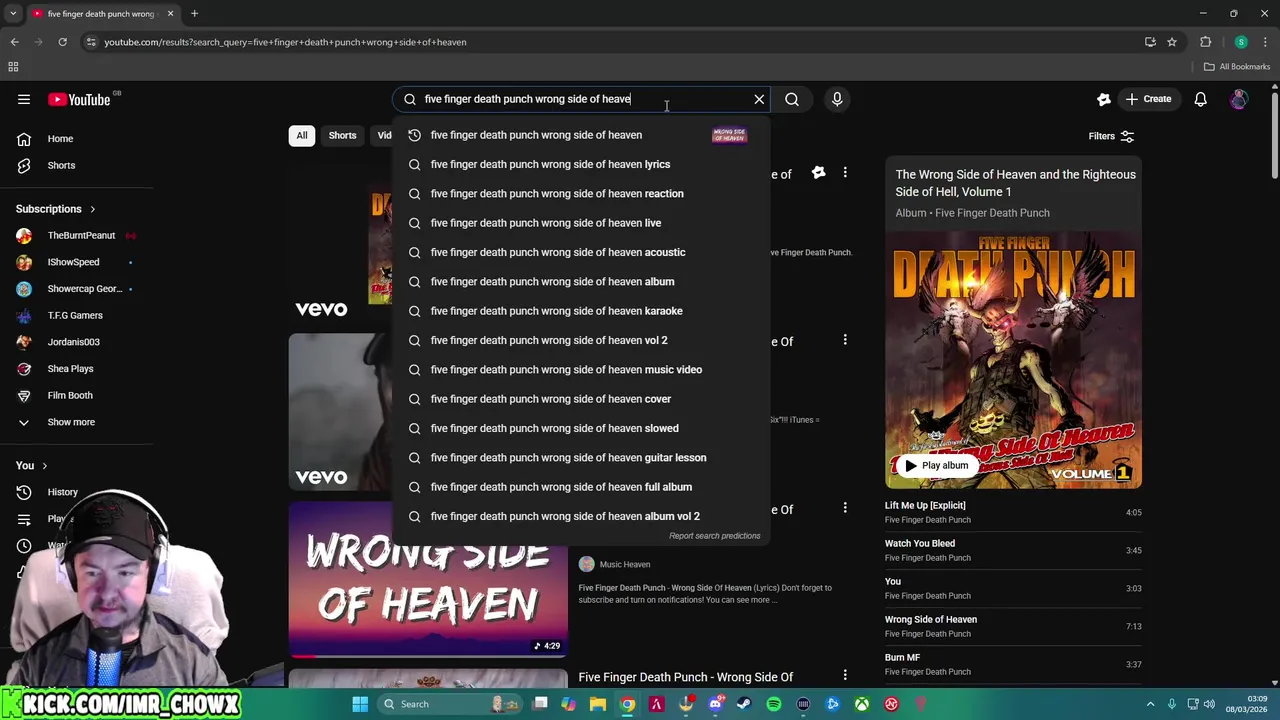Play Lift Me Up [Explicit] track
Image resolution: width=1280 pixels, height=720 pixels.
click(1013, 512)
